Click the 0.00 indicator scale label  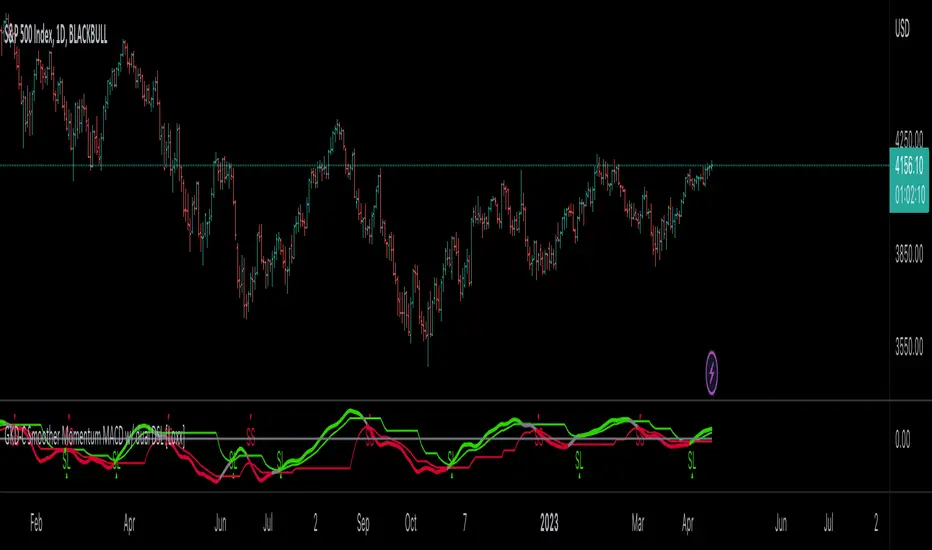tap(902, 439)
